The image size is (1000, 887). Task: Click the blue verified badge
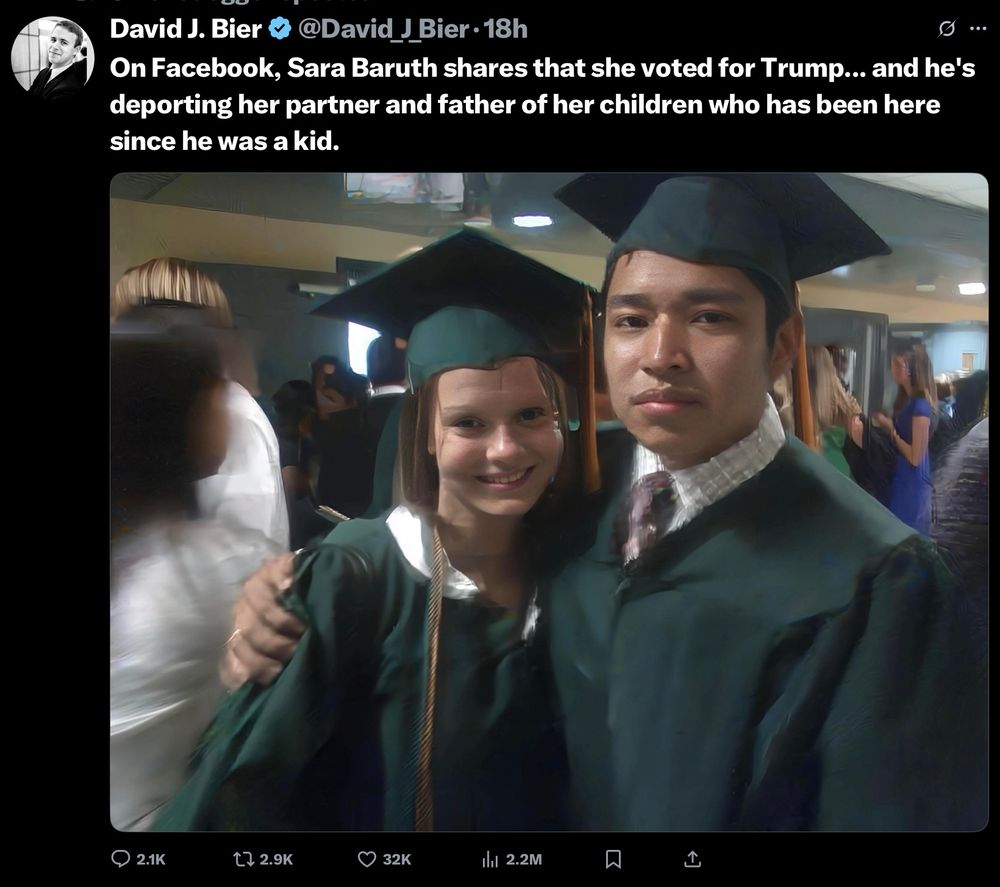[279, 29]
